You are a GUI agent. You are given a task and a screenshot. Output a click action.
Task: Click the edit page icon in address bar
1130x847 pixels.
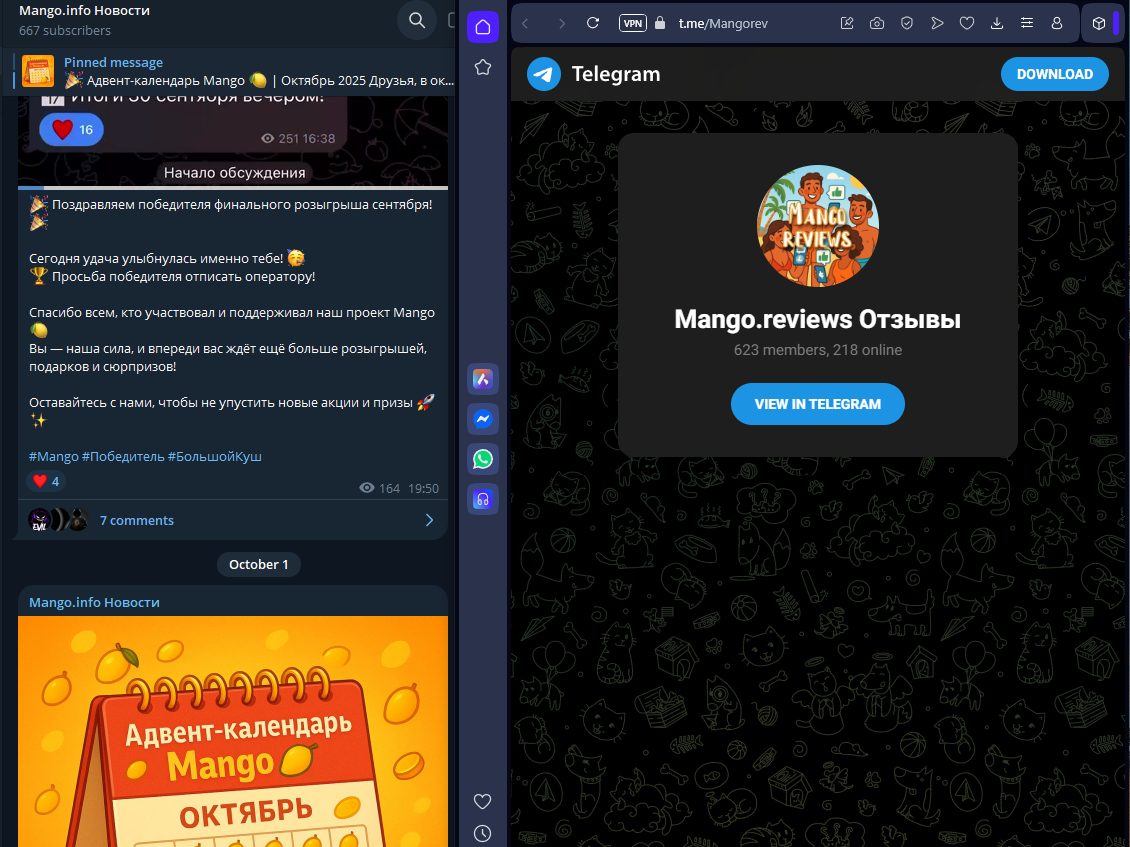click(847, 23)
